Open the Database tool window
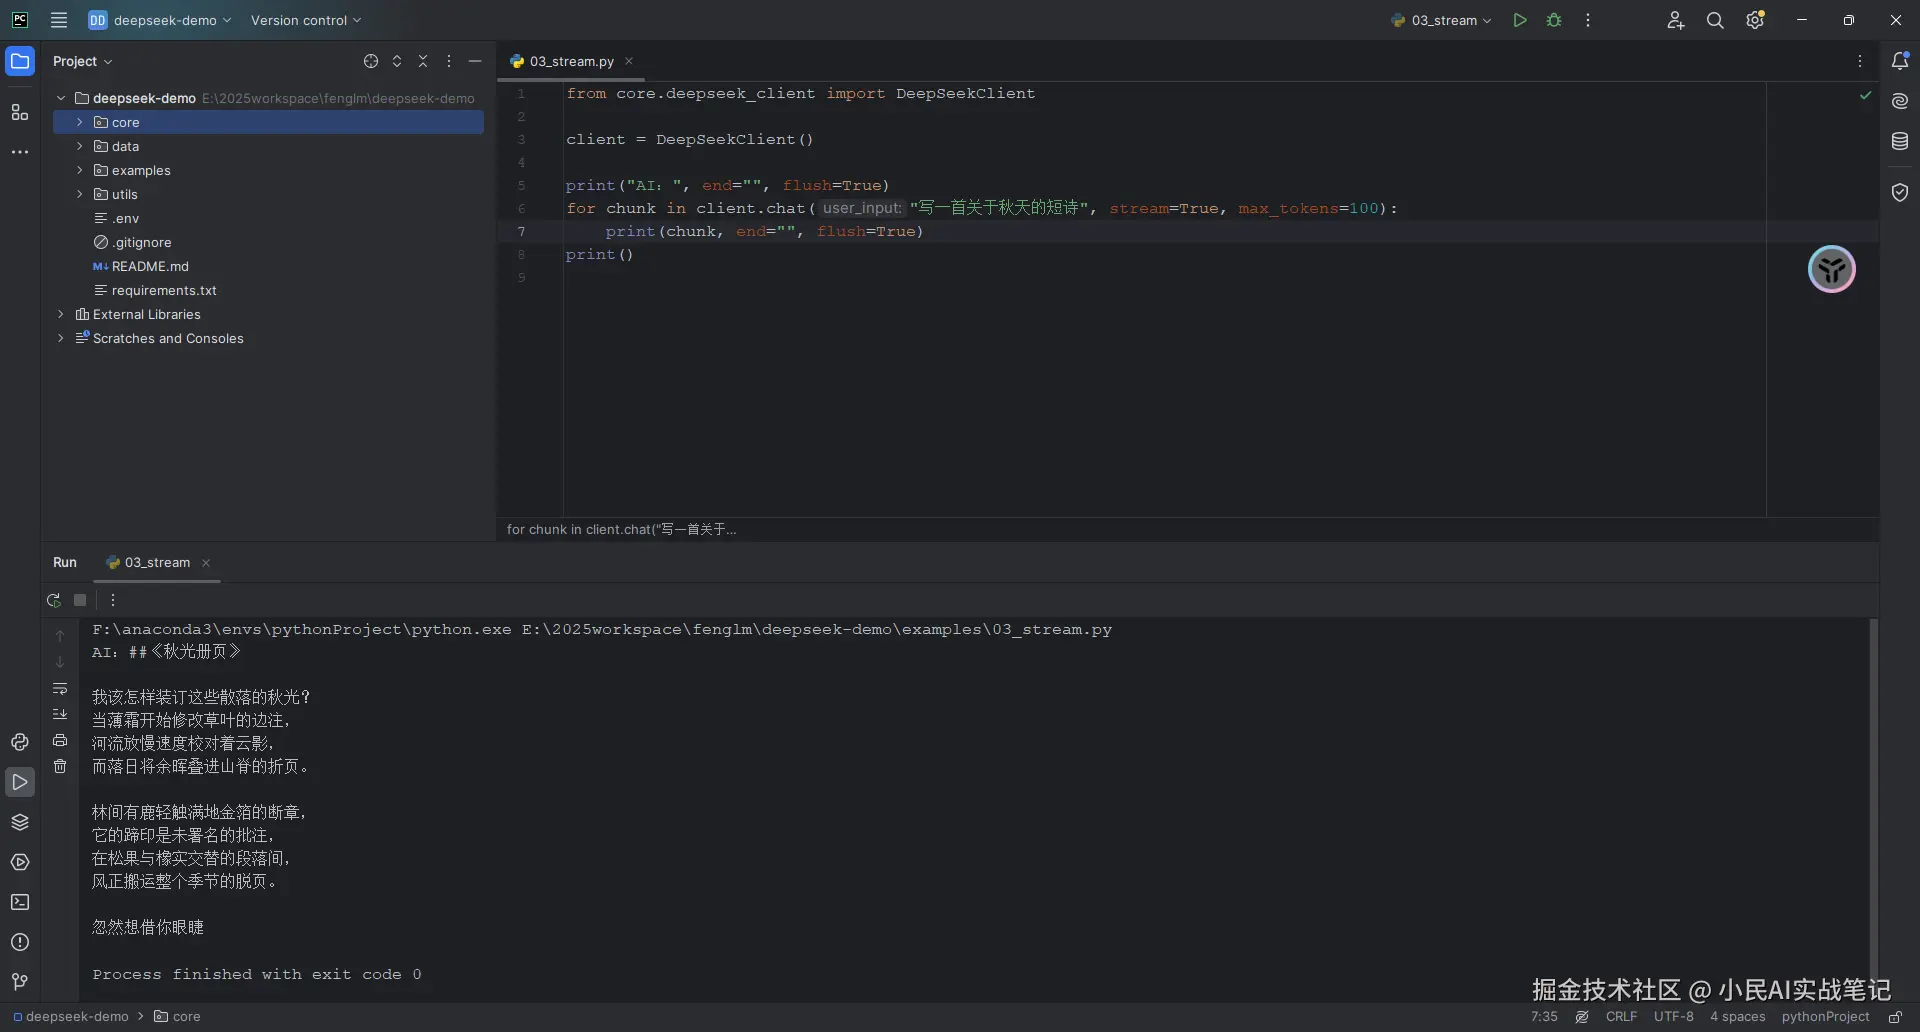The width and height of the screenshot is (1920, 1032). pyautogui.click(x=1900, y=142)
